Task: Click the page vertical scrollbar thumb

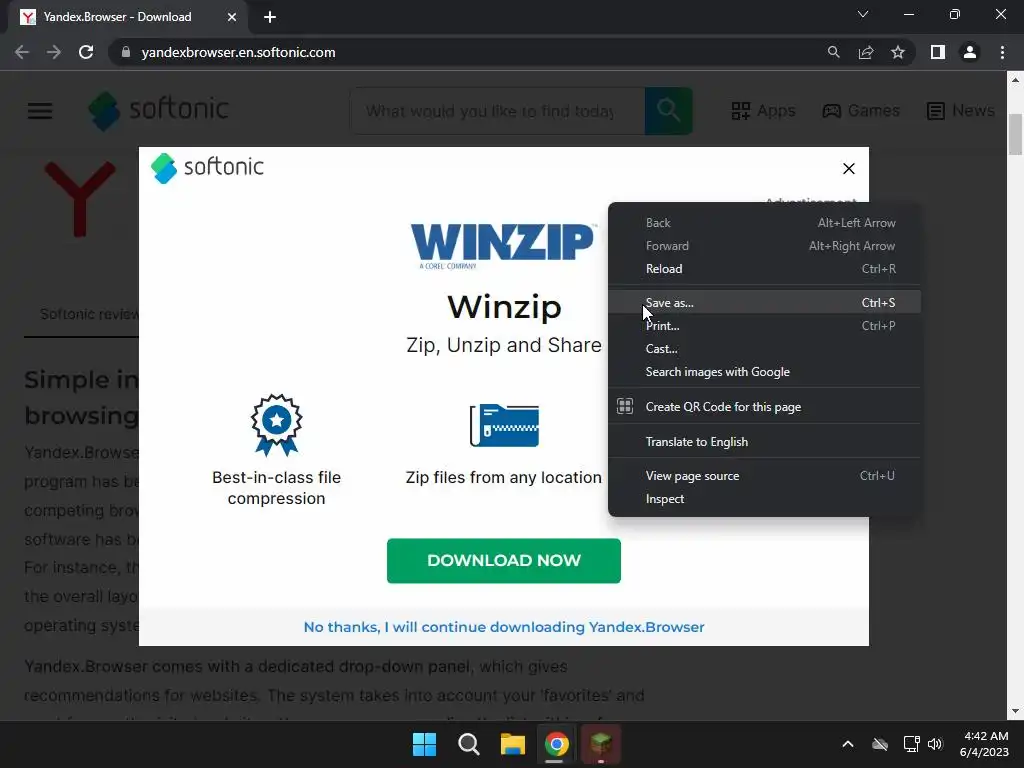Action: [x=1015, y=134]
